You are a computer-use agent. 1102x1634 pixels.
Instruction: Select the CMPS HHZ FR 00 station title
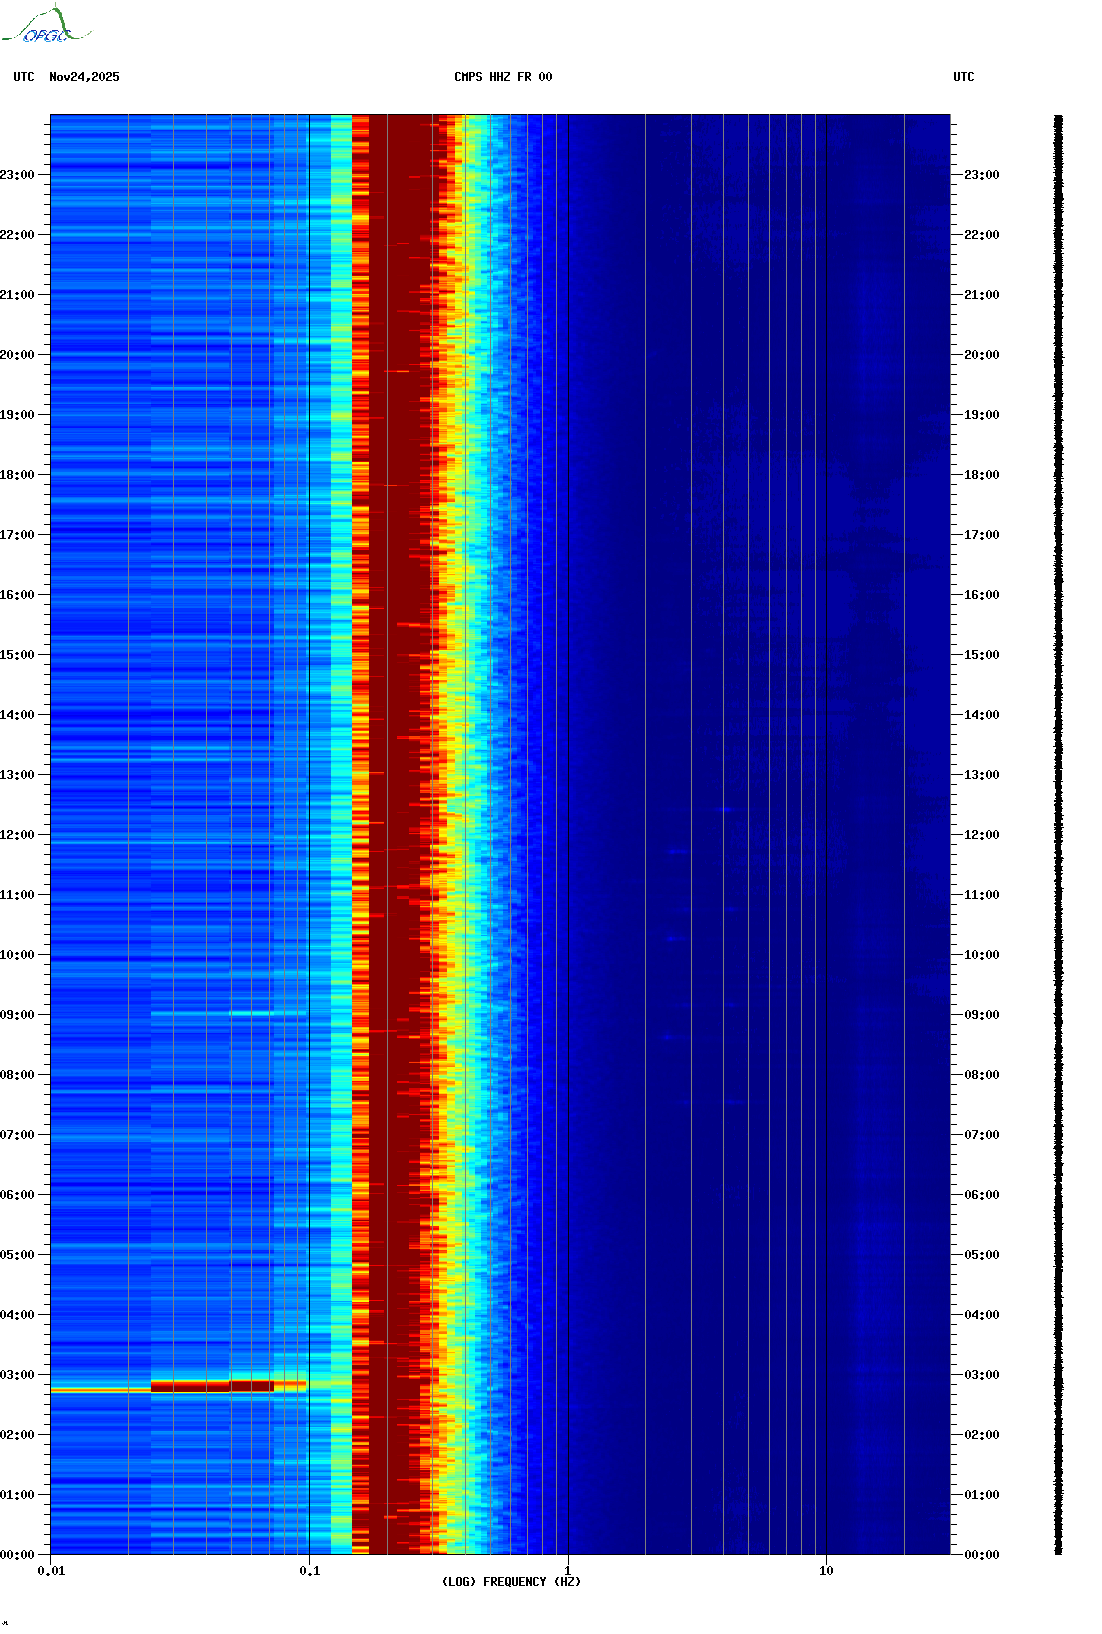pyautogui.click(x=503, y=77)
